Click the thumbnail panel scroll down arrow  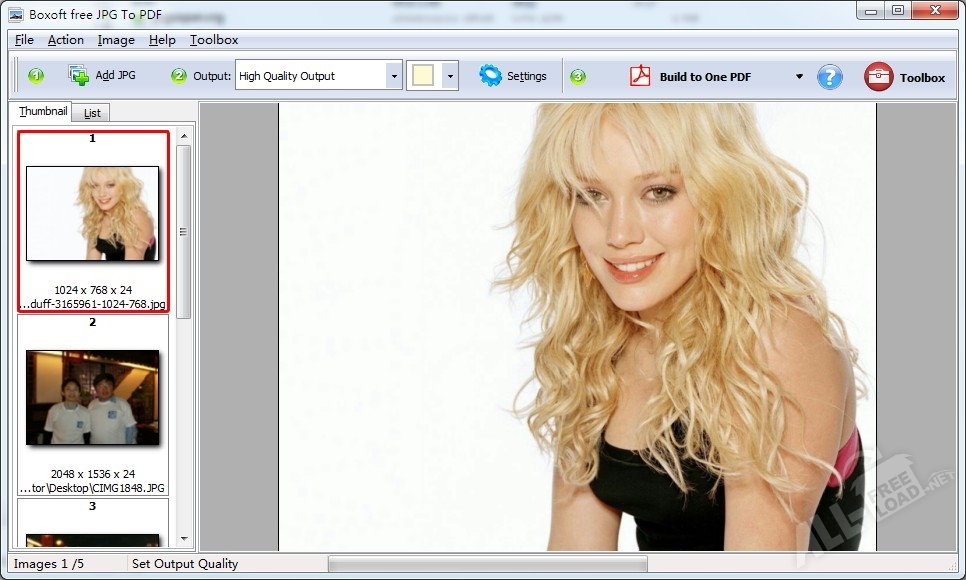183,538
